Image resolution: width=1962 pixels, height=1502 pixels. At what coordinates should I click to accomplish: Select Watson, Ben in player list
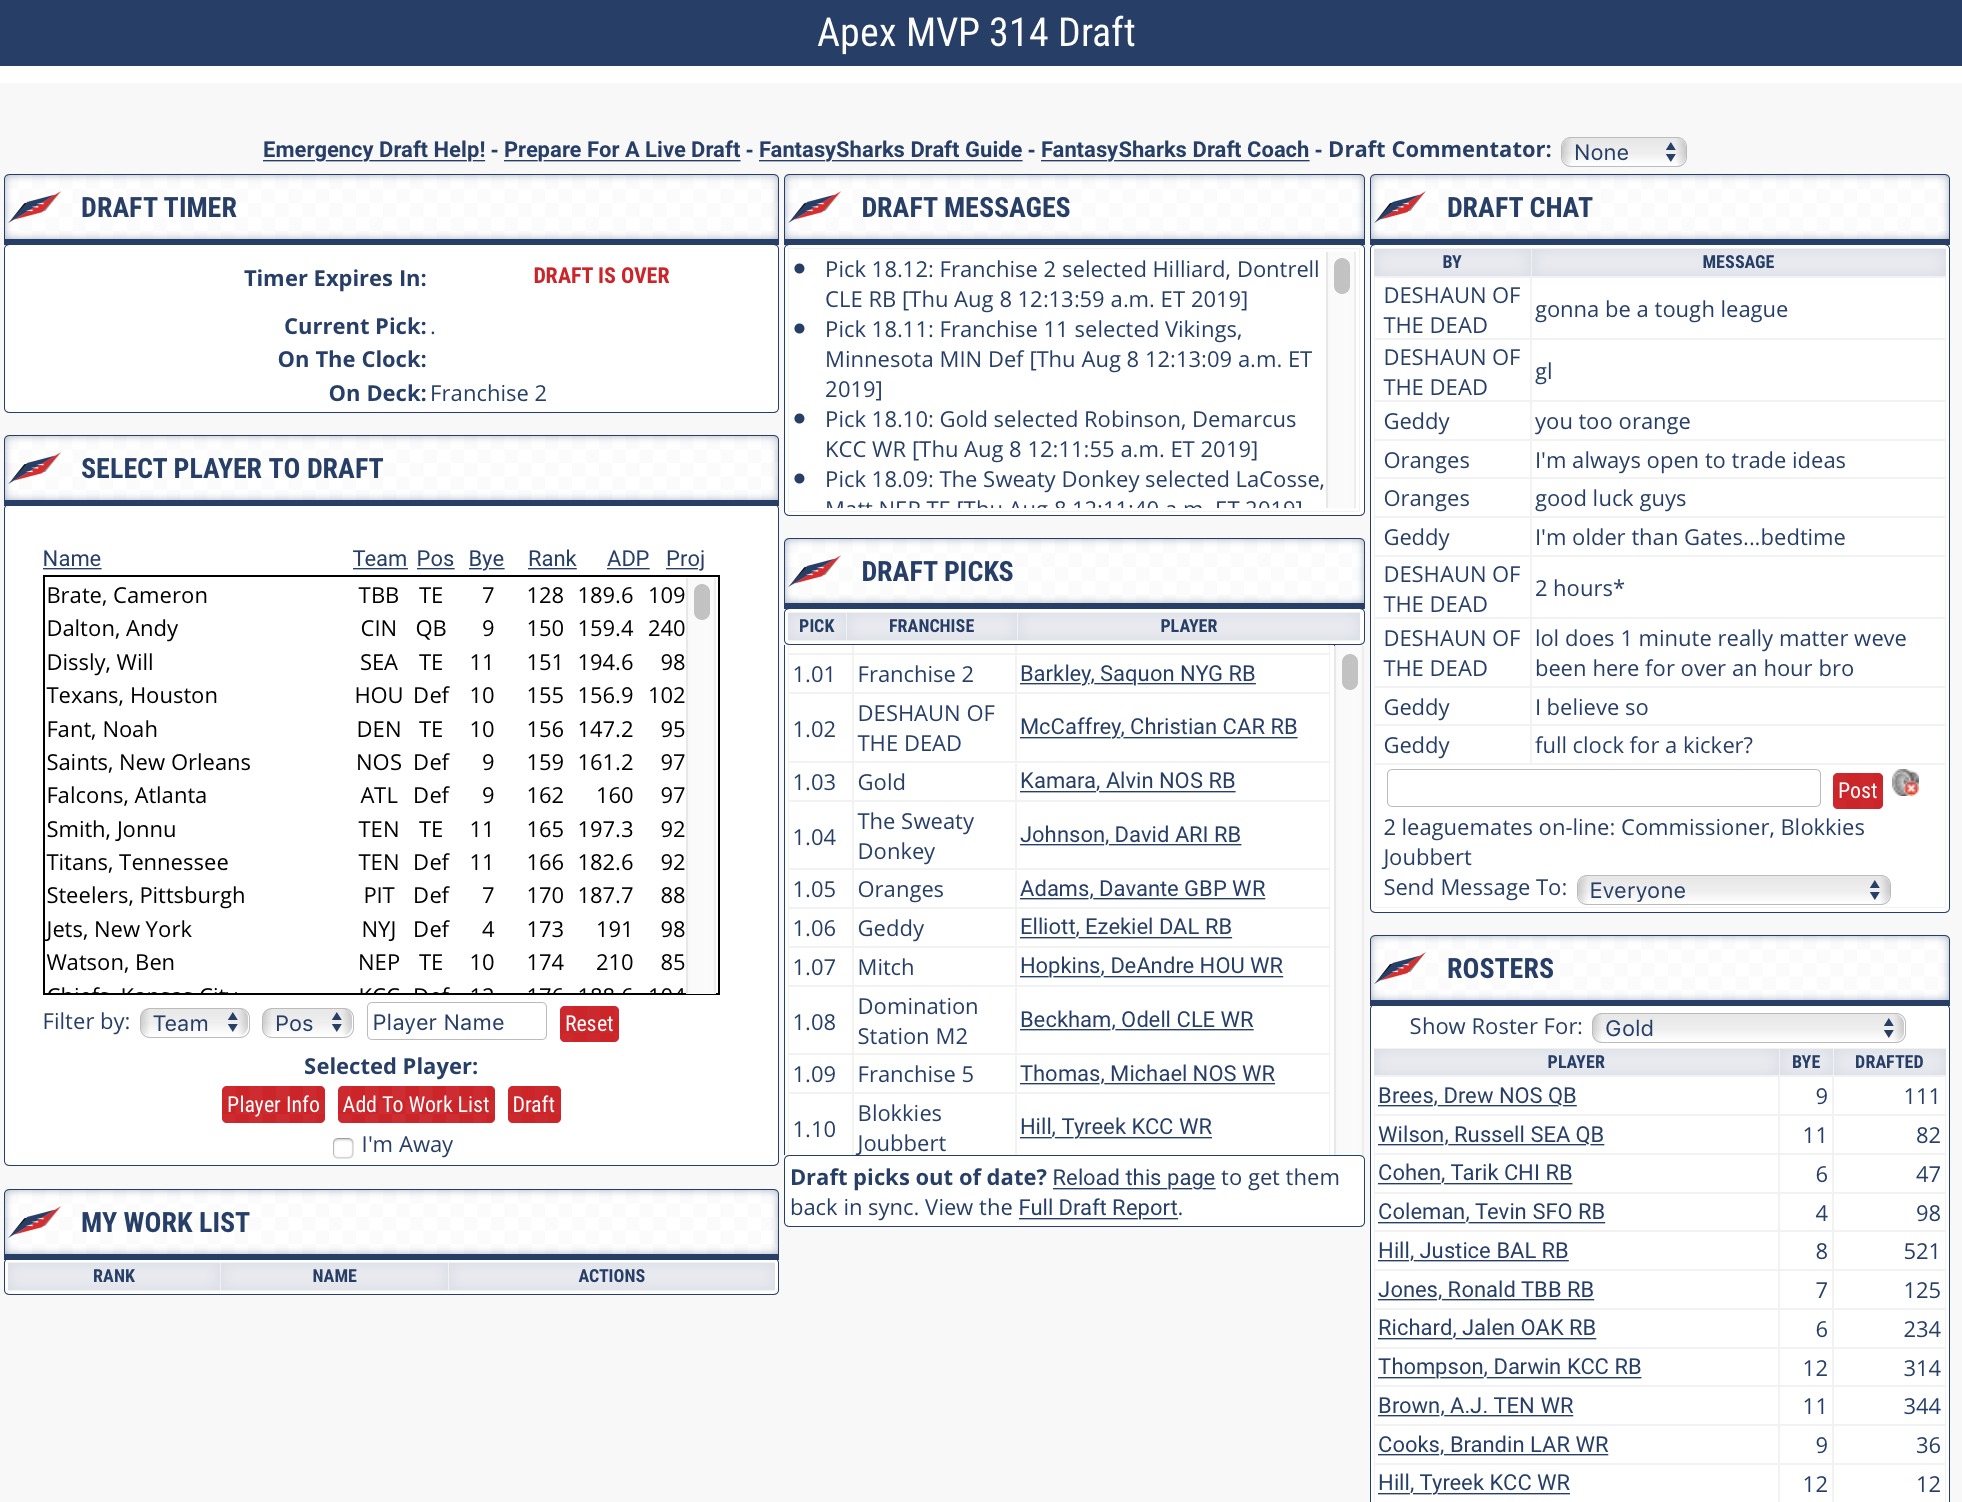(366, 962)
